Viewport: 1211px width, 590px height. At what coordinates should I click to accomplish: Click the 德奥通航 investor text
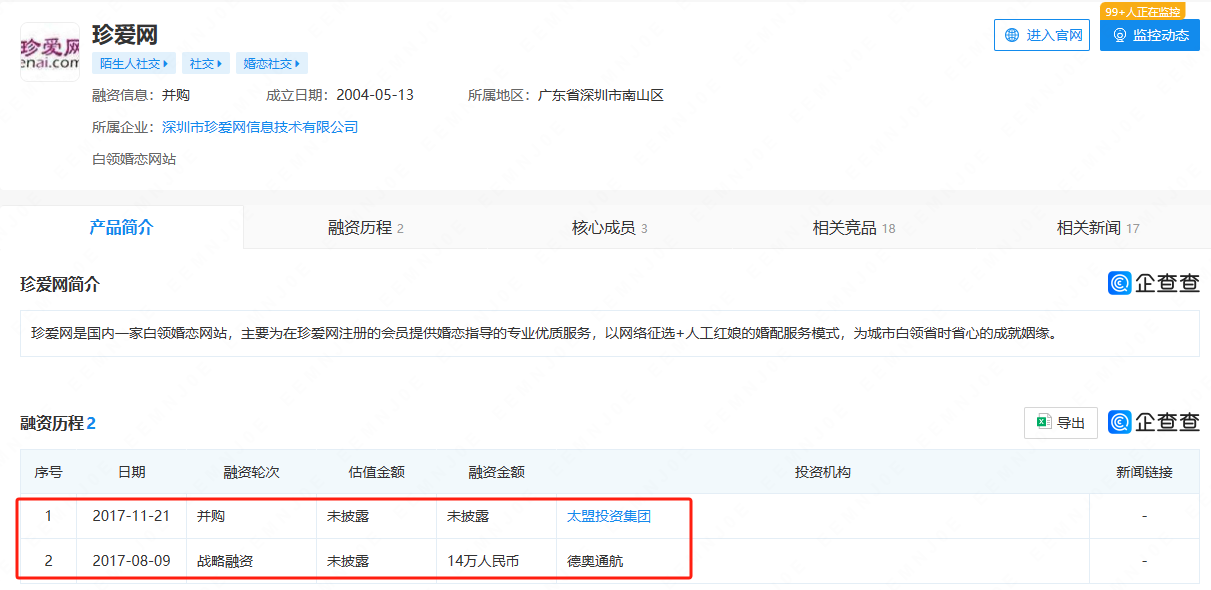pyautogui.click(x=595, y=561)
